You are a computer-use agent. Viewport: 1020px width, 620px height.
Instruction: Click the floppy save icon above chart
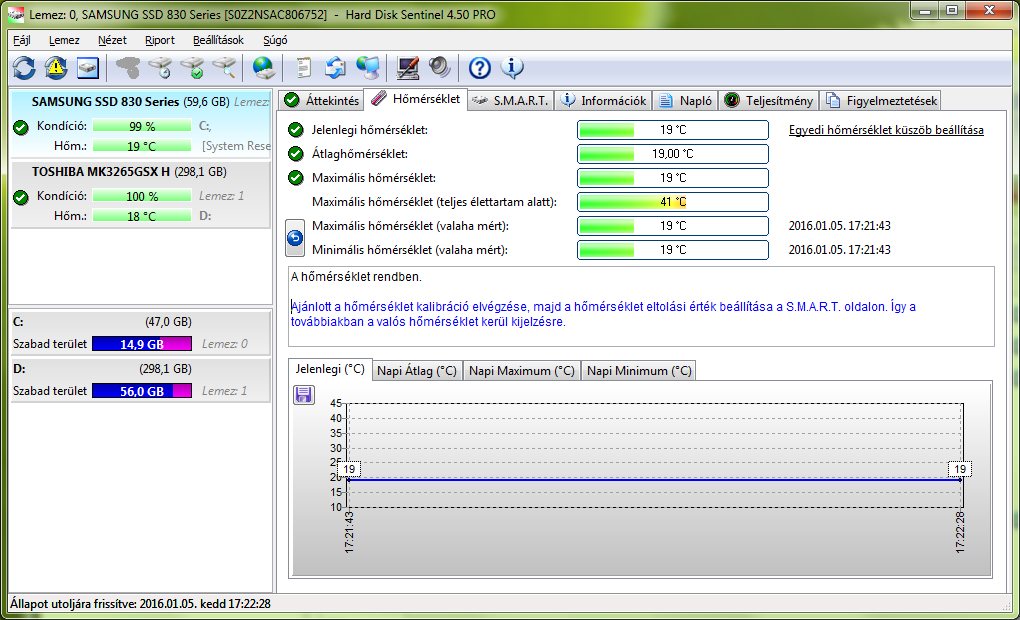click(304, 394)
